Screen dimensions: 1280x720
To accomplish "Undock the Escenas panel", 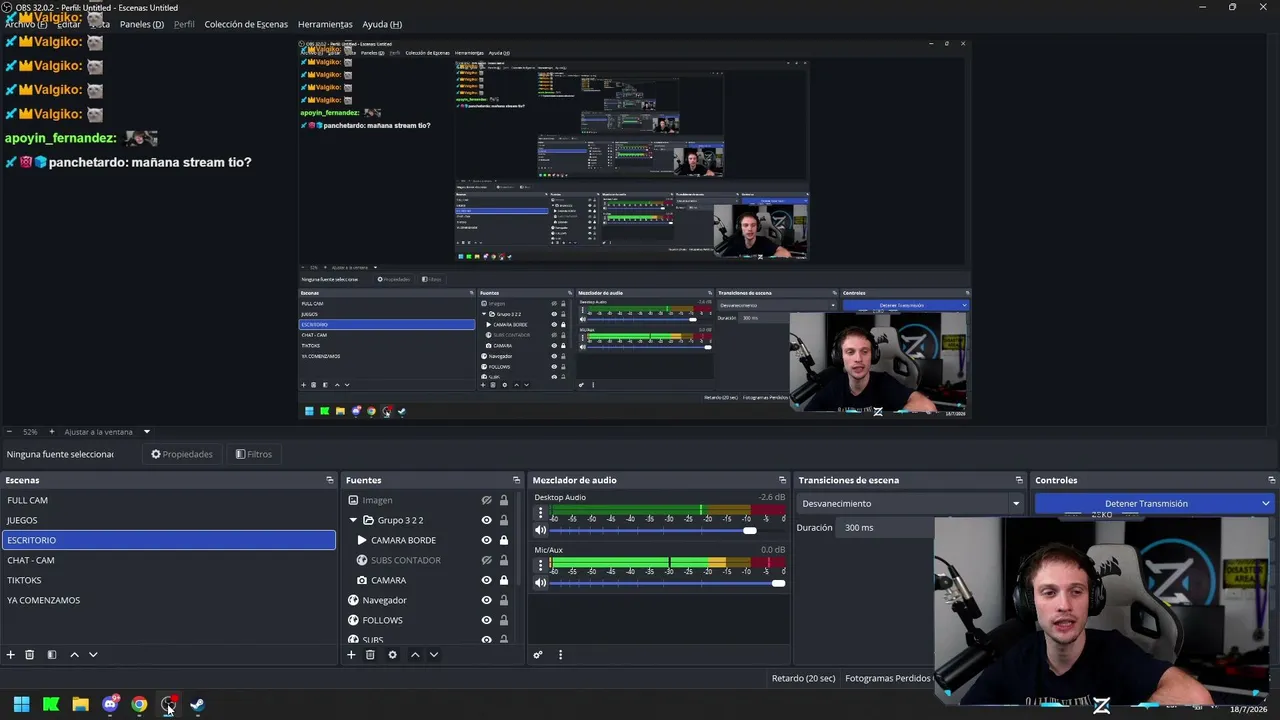I will click(330, 480).
